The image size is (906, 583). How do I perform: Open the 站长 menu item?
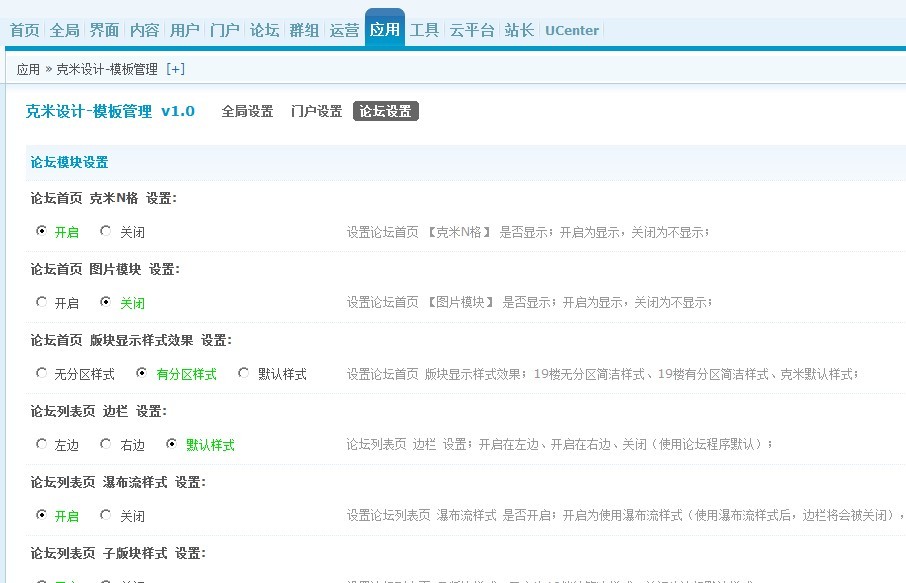[x=518, y=30]
